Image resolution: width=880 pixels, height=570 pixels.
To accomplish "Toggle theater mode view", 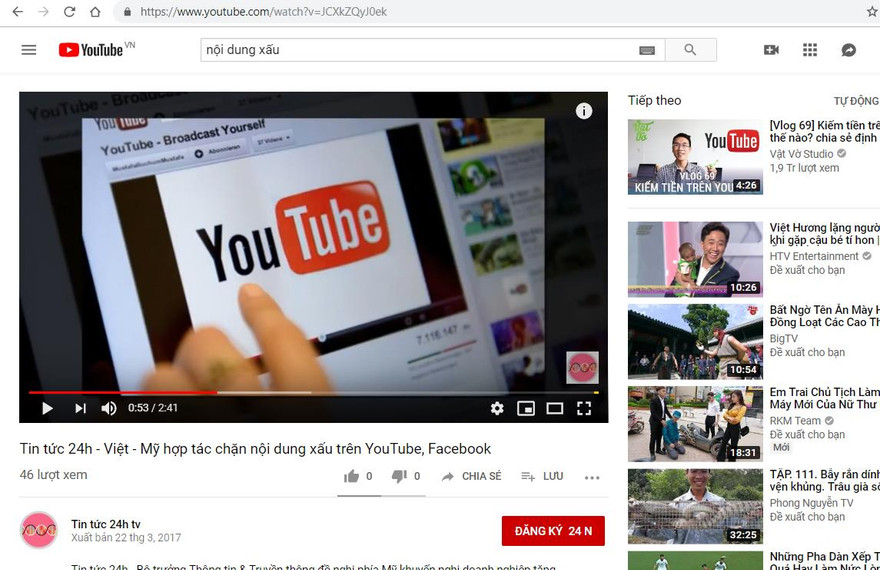I will click(555, 408).
